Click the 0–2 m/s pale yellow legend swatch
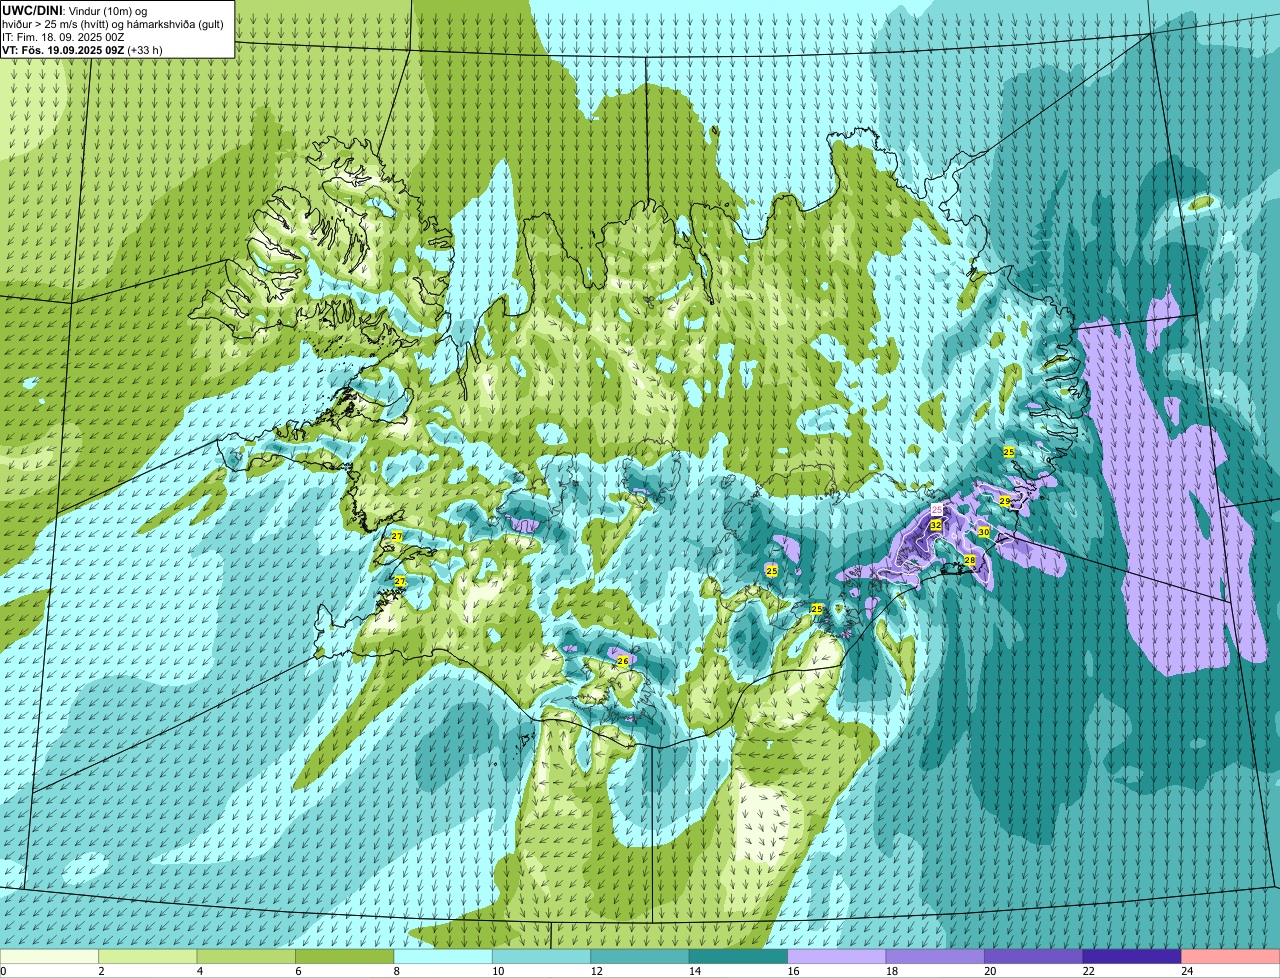The height and width of the screenshot is (978, 1280). click(50, 956)
